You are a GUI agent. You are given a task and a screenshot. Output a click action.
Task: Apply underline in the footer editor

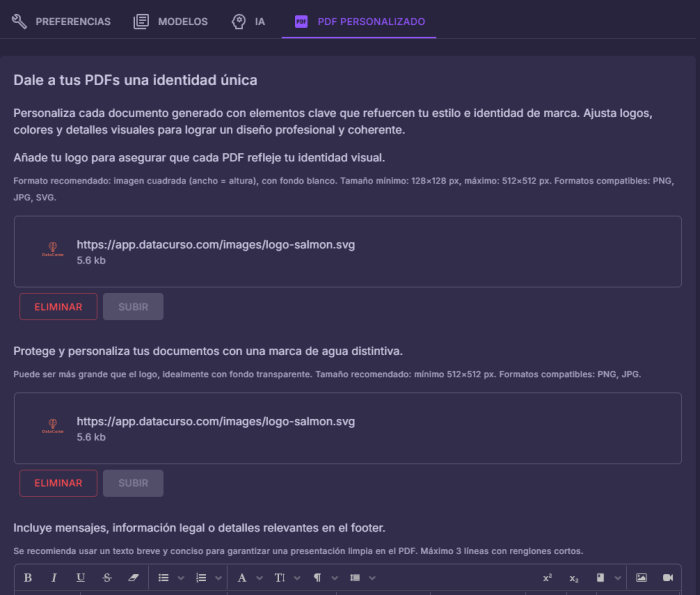click(x=80, y=578)
